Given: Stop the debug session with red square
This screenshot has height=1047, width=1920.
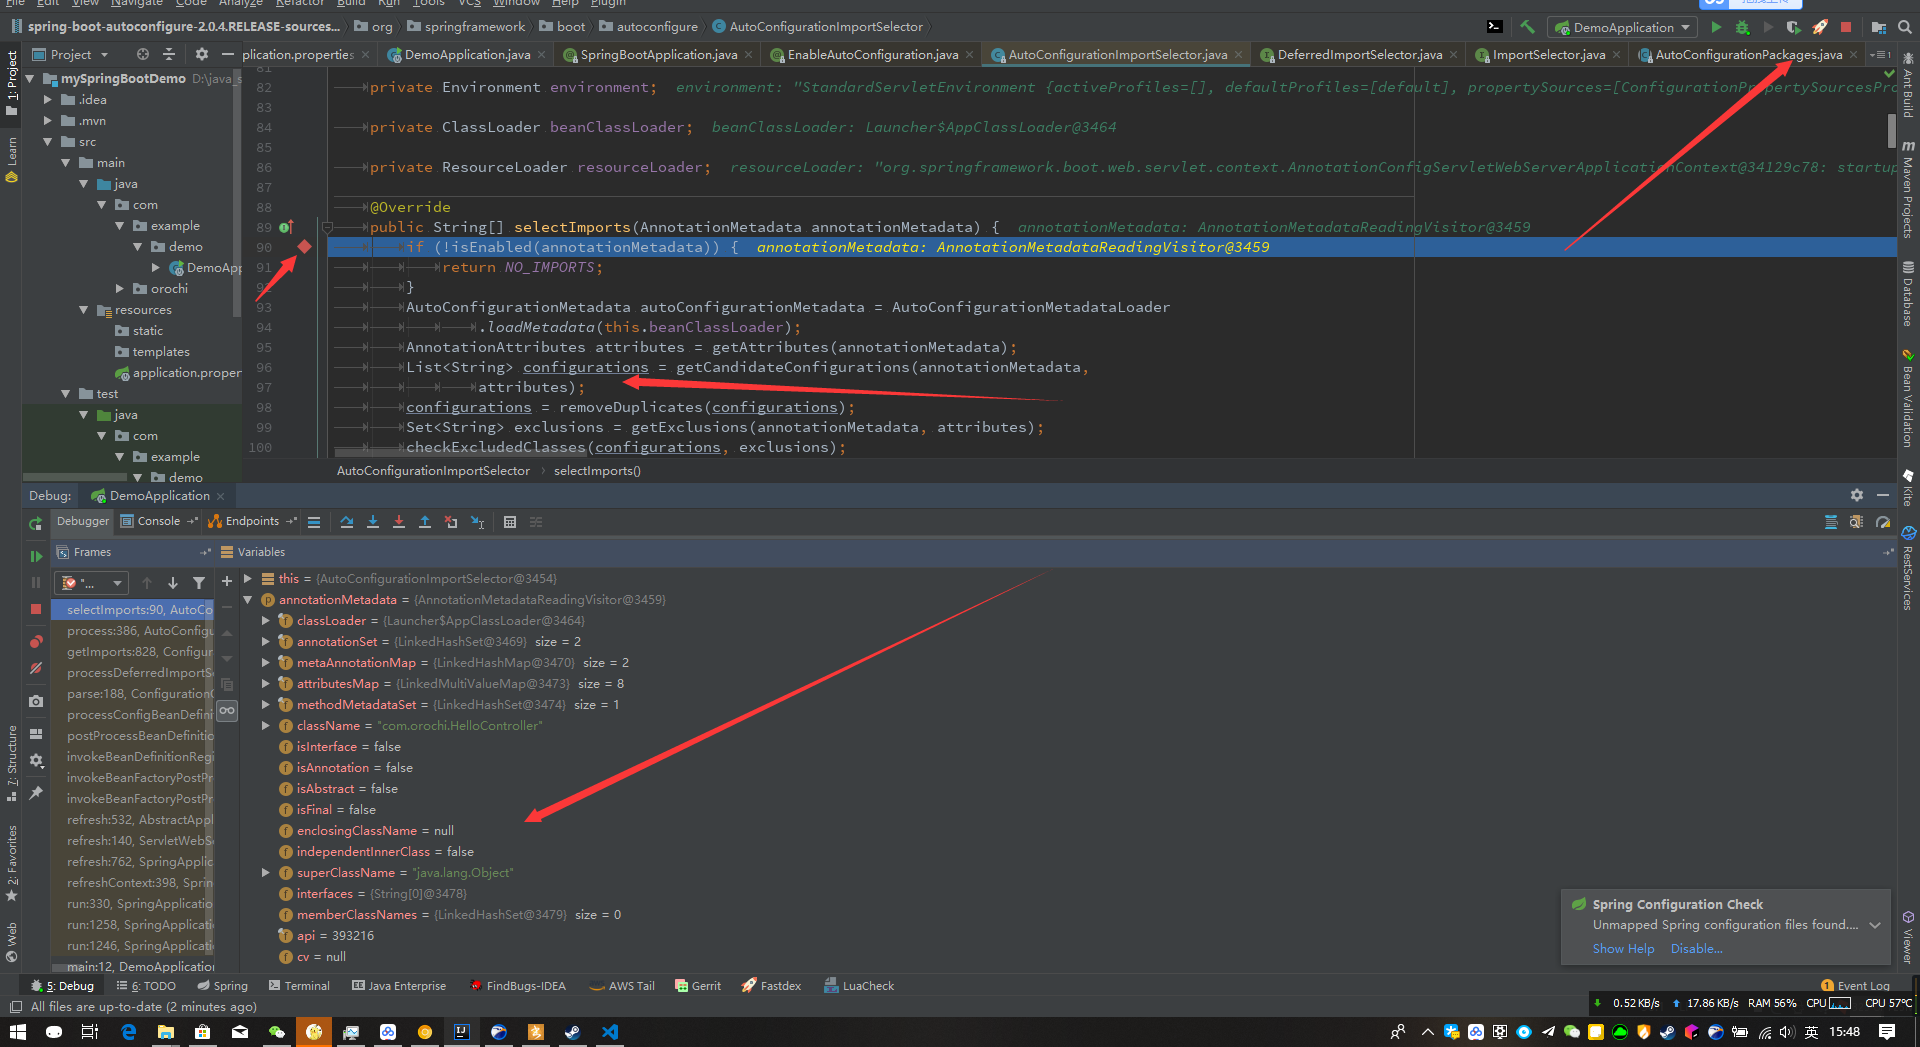Looking at the screenshot, I should [x=36, y=609].
